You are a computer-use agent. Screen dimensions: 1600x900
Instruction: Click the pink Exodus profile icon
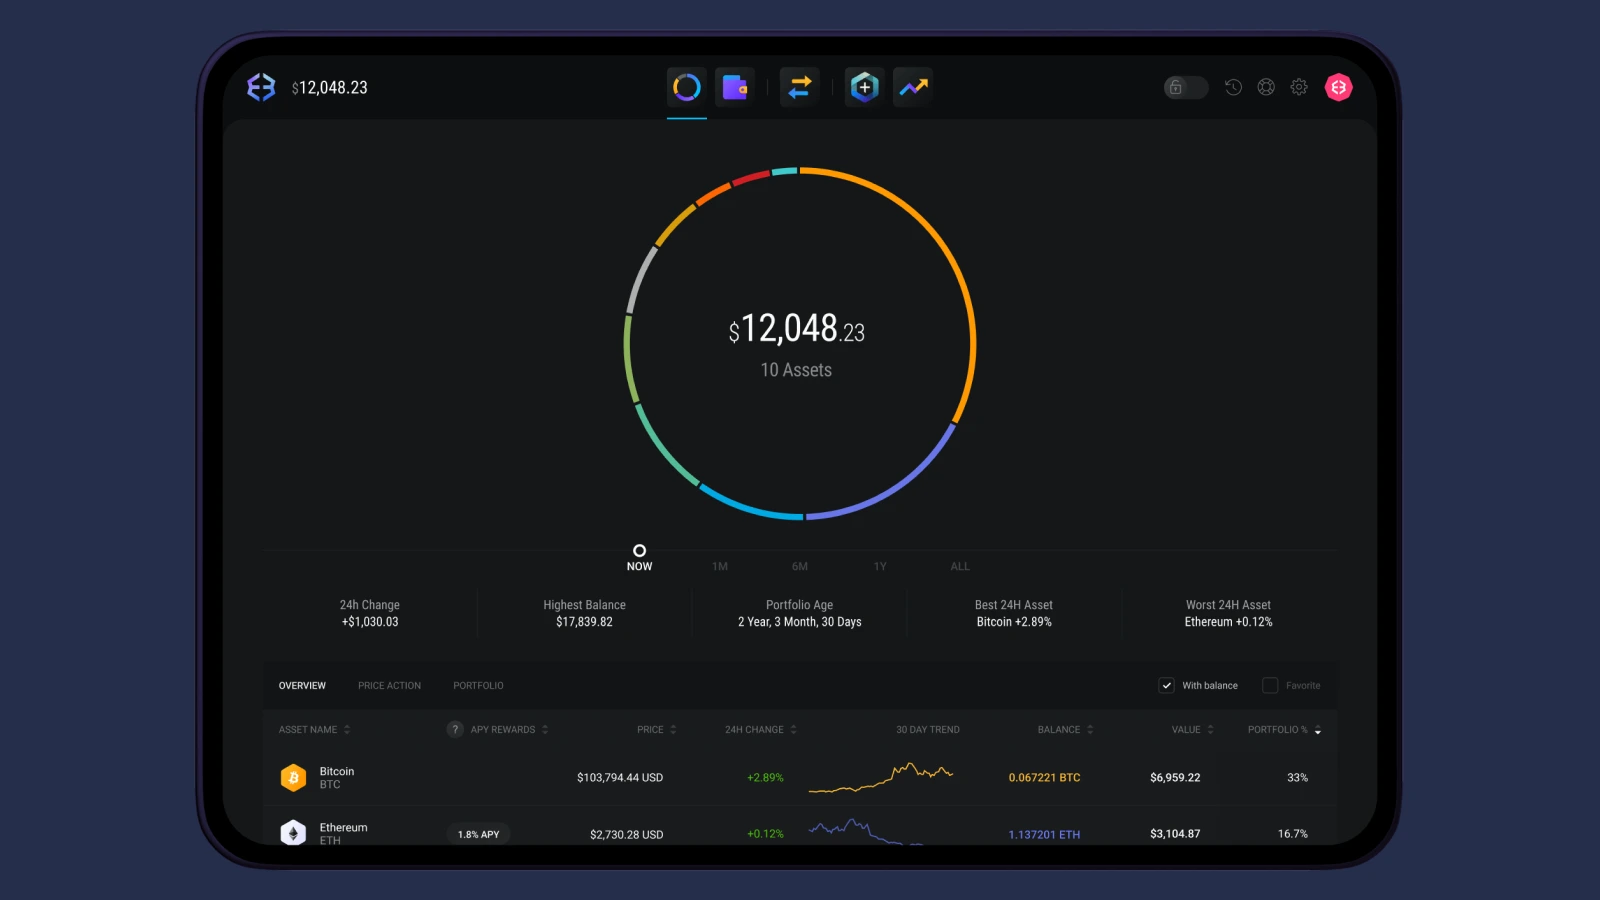(1339, 88)
